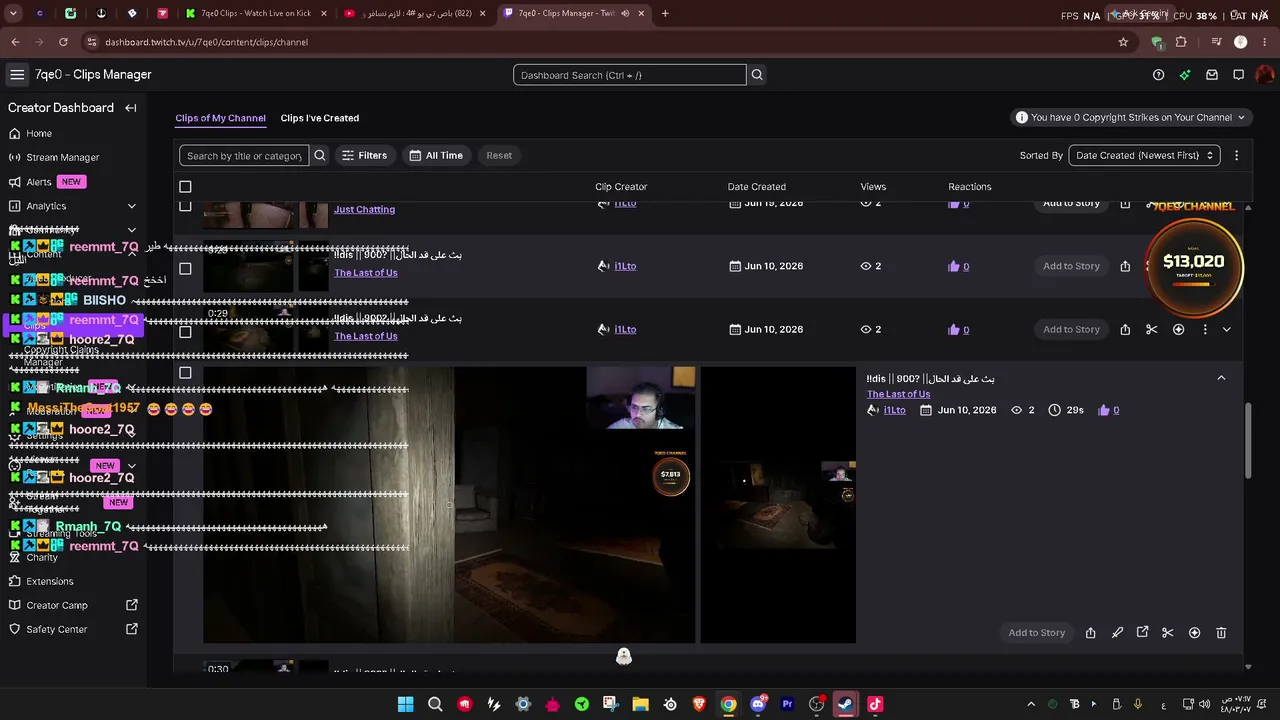Delete the expanded clip with trash icon
1280x720 pixels.
[1221, 633]
